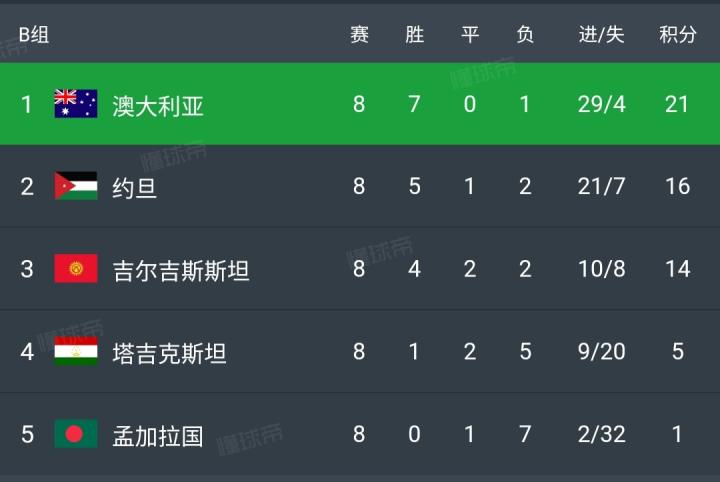Click the 进/失 column header
The width and height of the screenshot is (720, 482).
pos(601,35)
